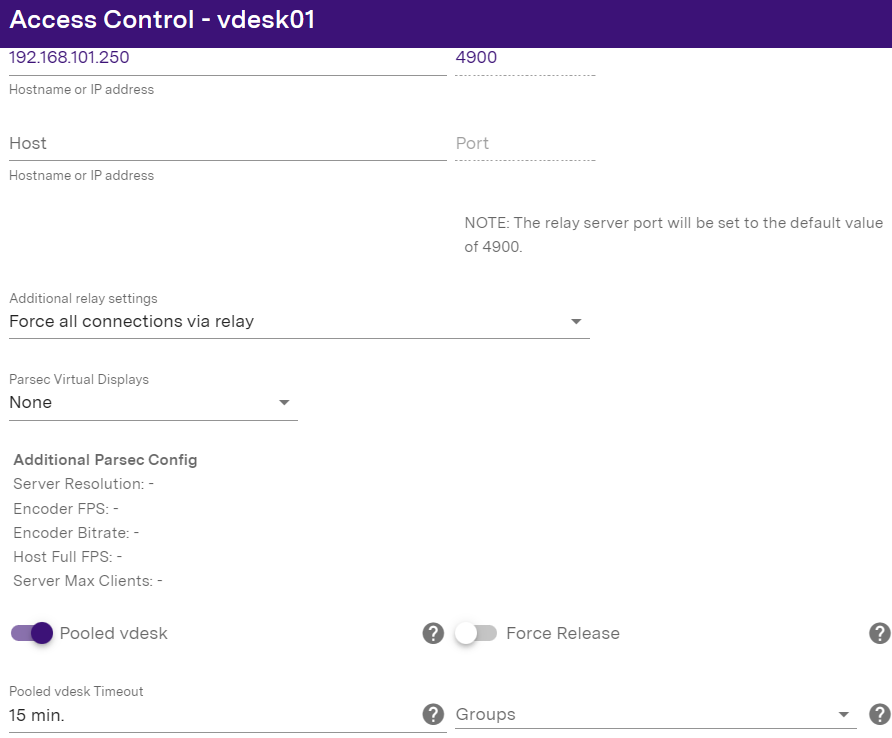The height and width of the screenshot is (738, 892).
Task: Select the empty Port input field
Action: 525,144
